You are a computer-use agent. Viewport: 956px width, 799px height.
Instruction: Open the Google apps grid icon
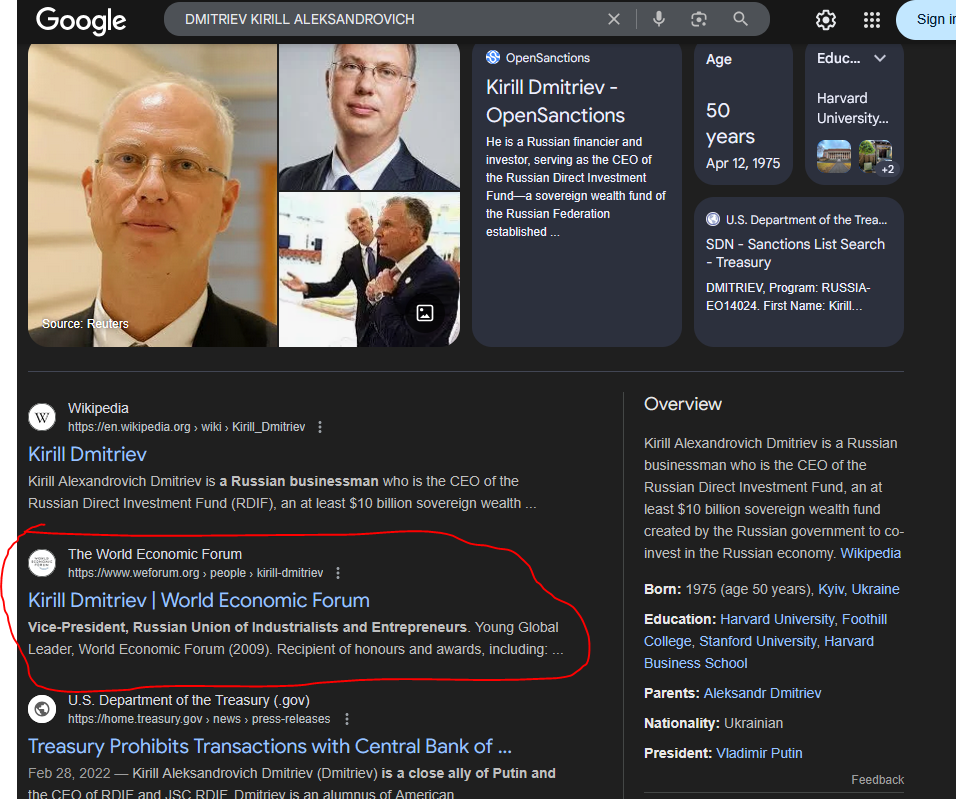872,20
